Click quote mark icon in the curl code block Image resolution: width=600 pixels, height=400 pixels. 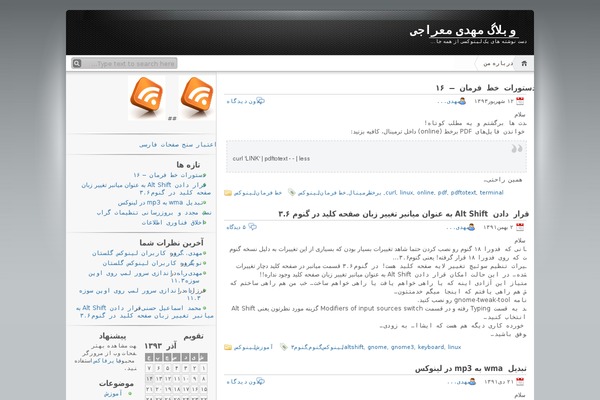tap(517, 149)
